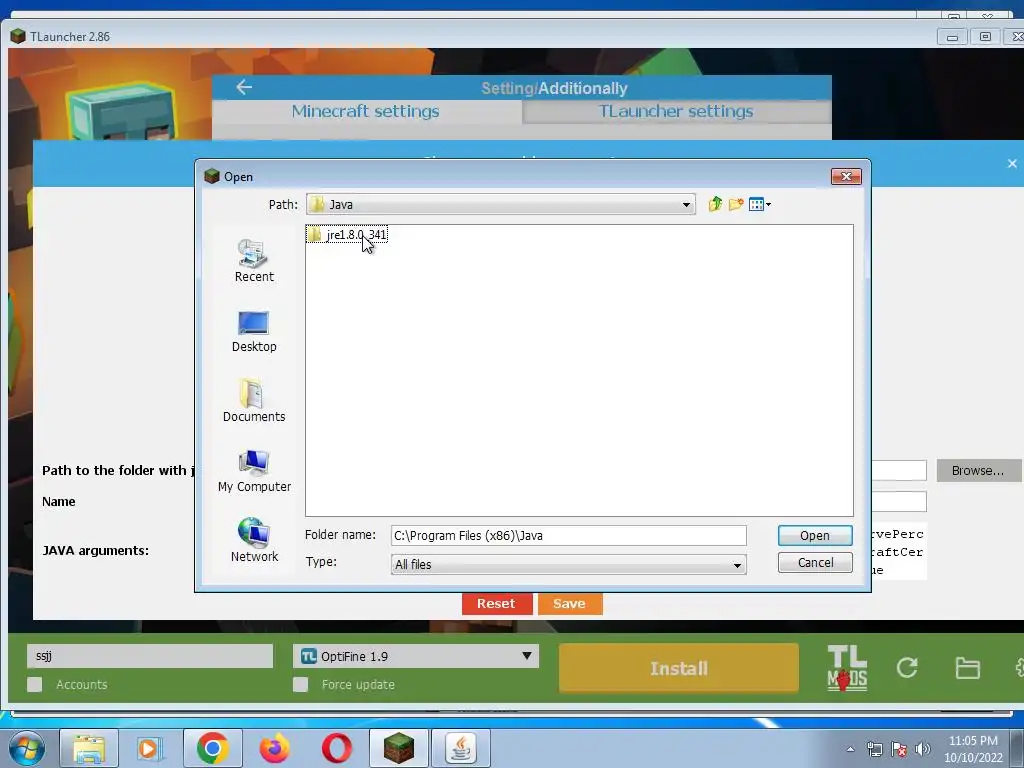This screenshot has height=768, width=1024.
Task: Click the taskbar clock showing 11:05 PM
Action: pyautogui.click(x=973, y=749)
